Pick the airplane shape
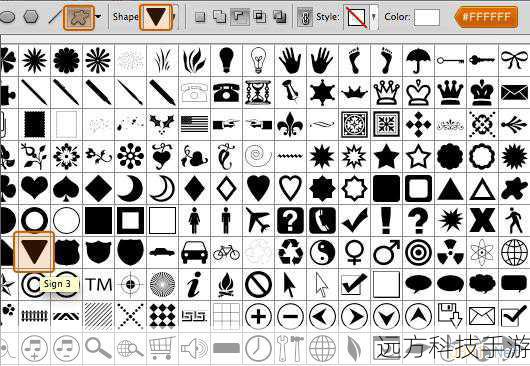The height and width of the screenshot is (366, 530). pyautogui.click(x=258, y=220)
